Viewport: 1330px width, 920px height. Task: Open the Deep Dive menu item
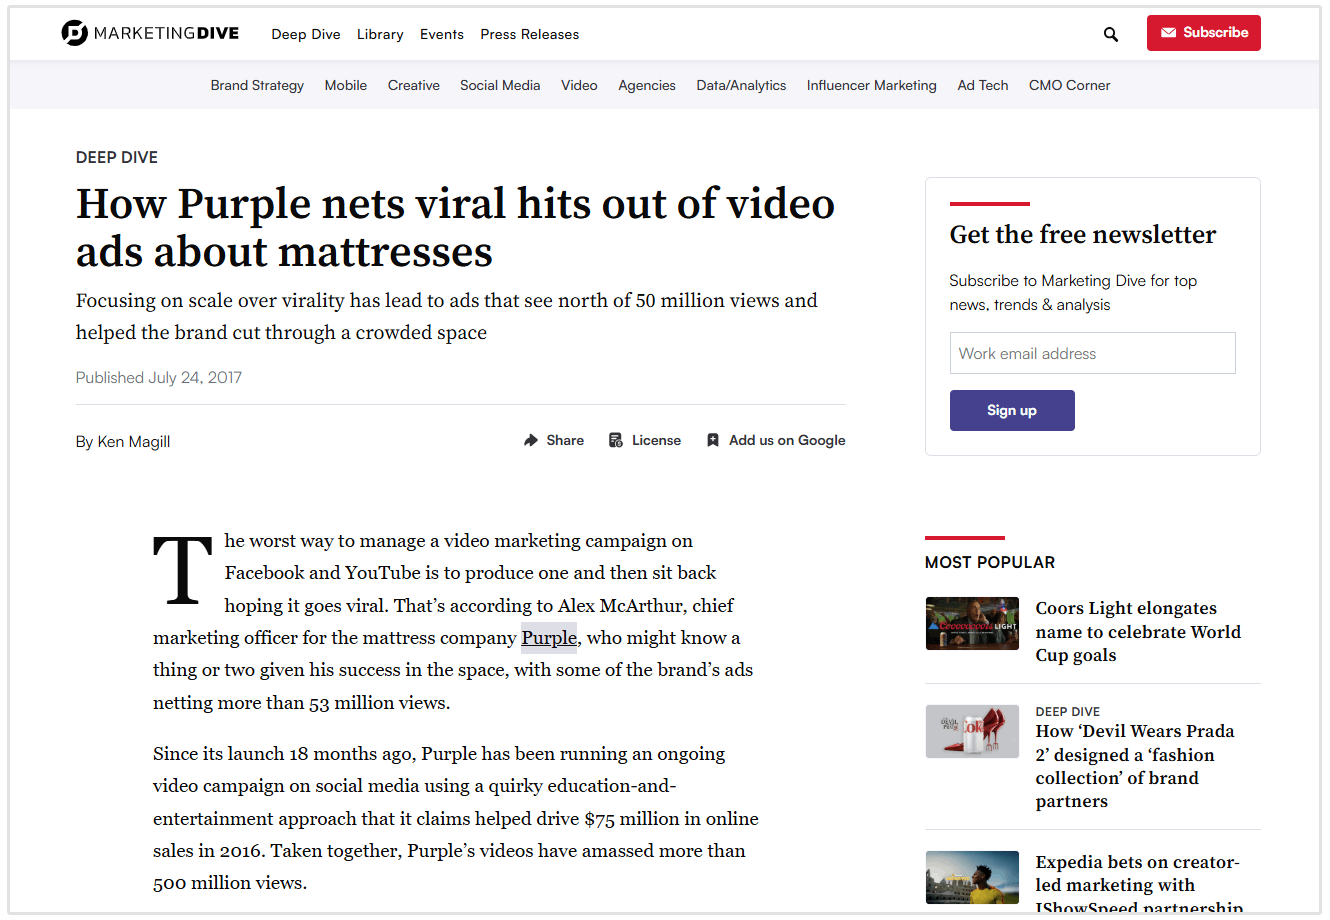(306, 34)
